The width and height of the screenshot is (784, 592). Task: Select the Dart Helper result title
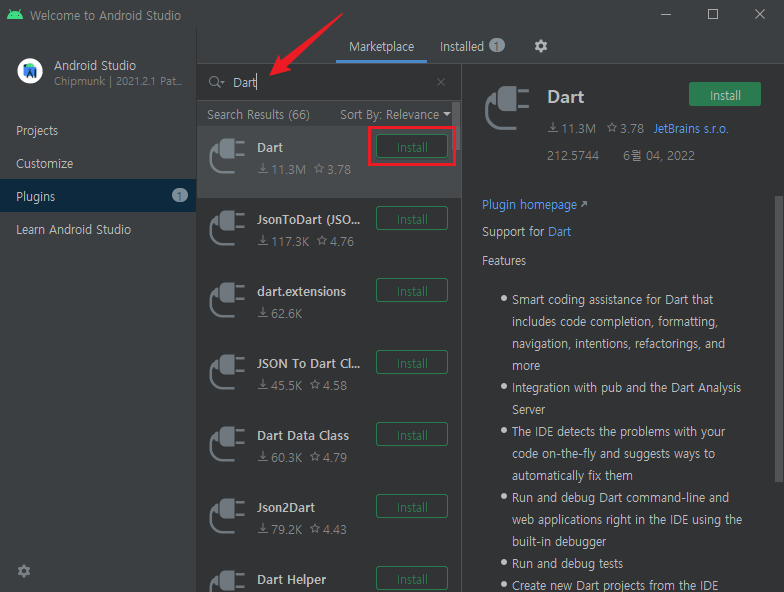point(292,580)
